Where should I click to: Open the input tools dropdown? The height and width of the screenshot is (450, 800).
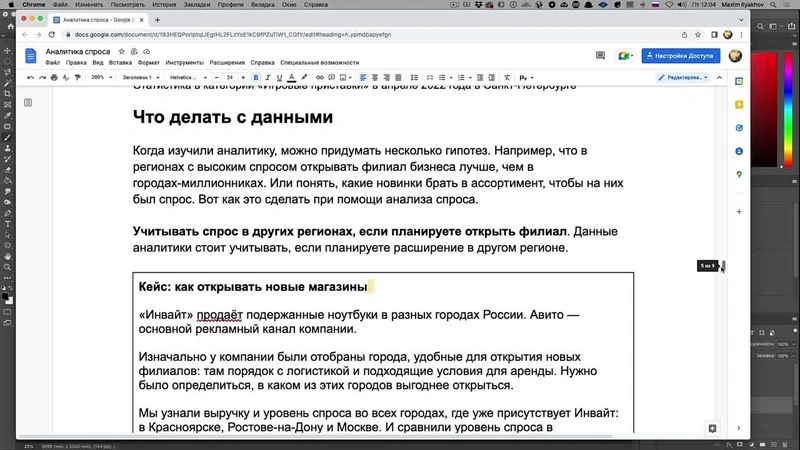pos(526,78)
